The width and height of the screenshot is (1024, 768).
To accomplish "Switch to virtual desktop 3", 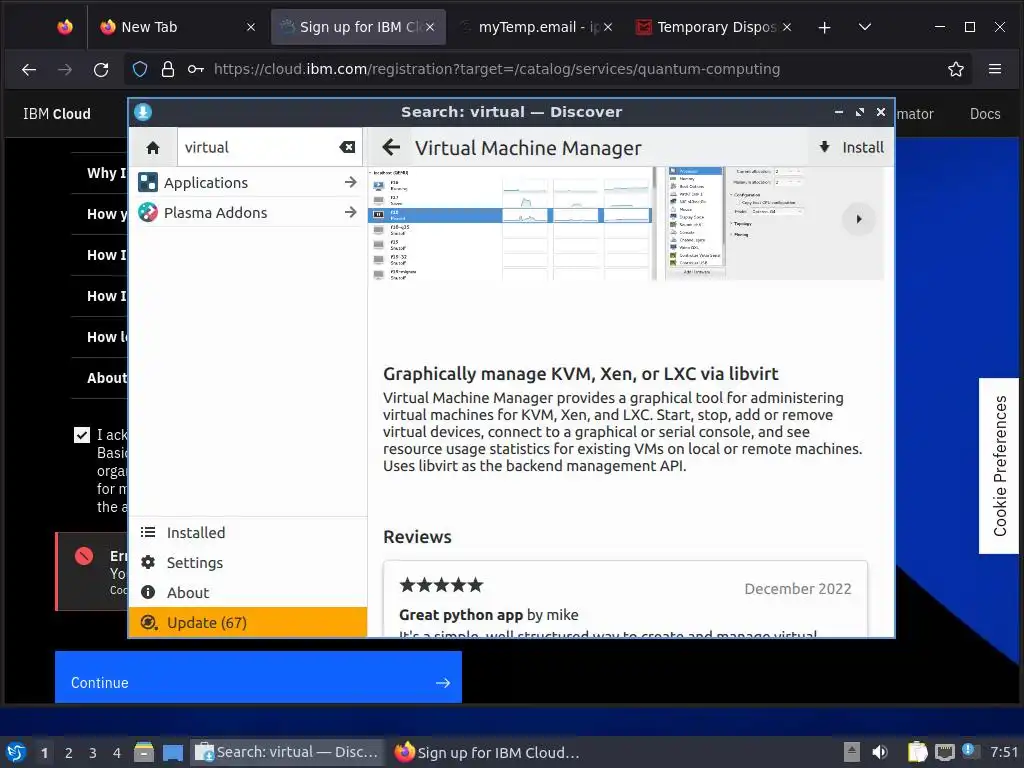I will 93,753.
